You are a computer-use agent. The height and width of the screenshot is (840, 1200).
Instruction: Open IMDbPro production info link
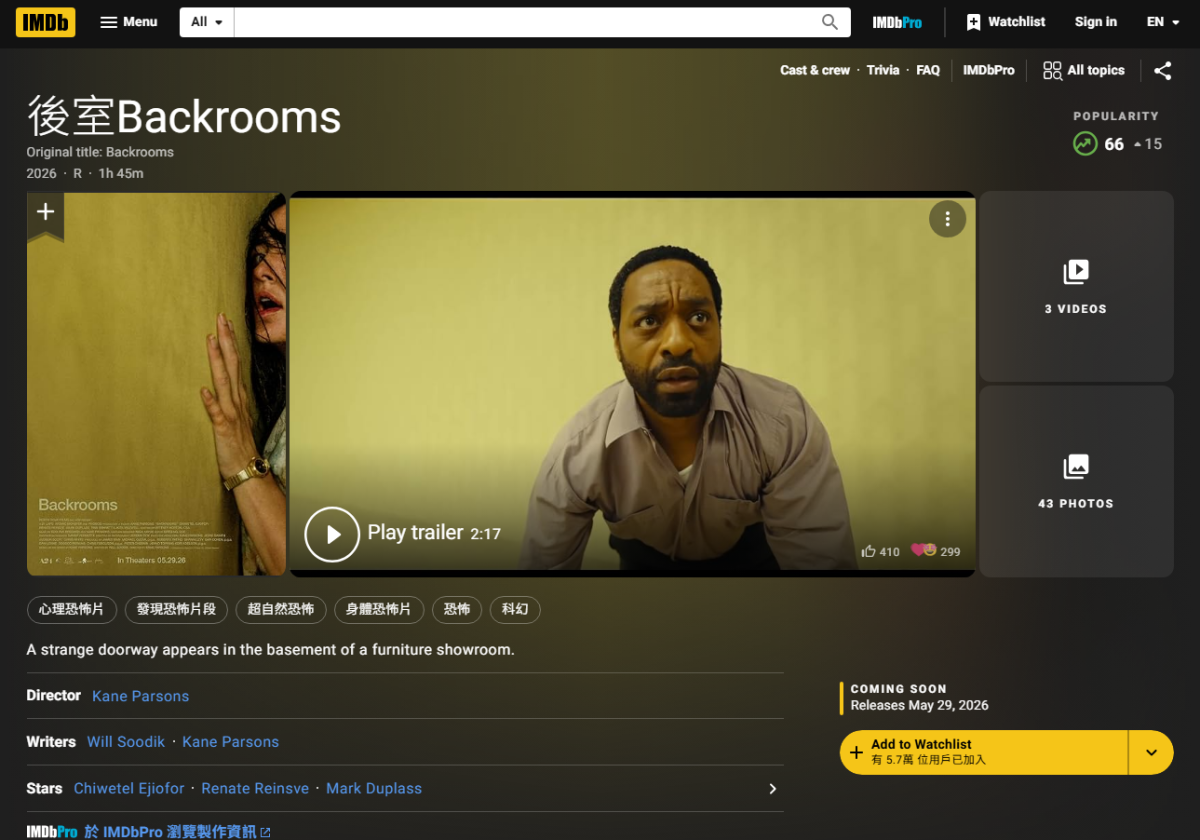pyautogui.click(x=177, y=832)
